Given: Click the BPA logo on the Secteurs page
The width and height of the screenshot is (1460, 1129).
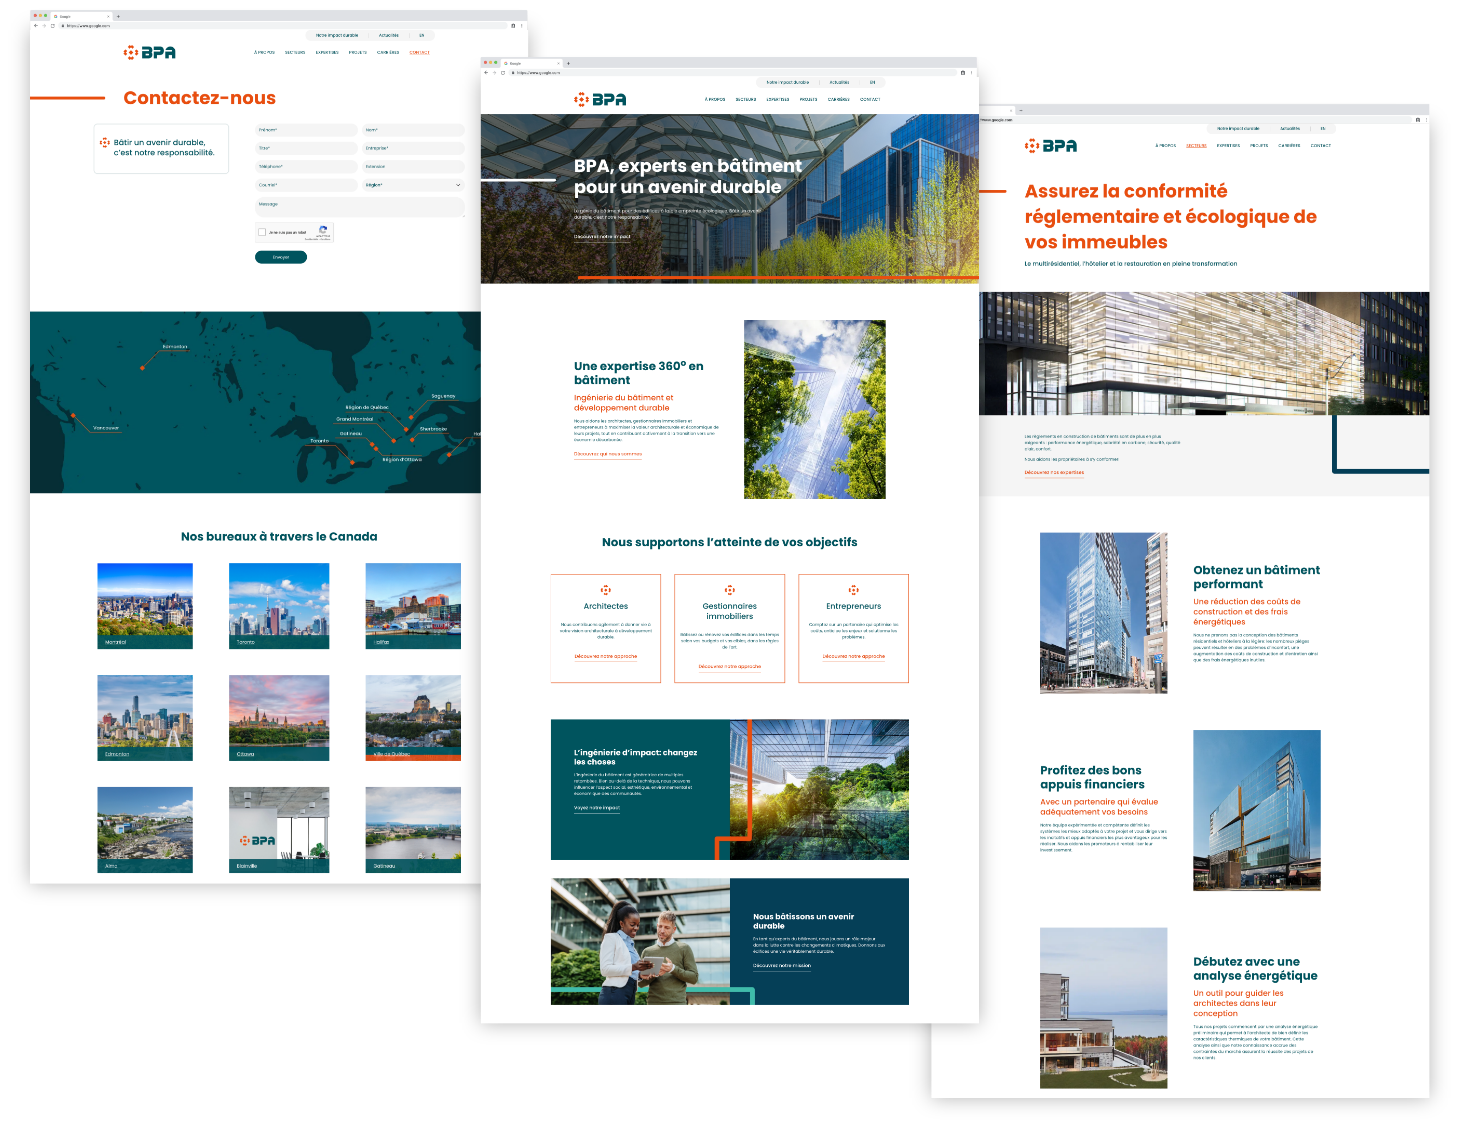Looking at the screenshot, I should [x=1051, y=146].
